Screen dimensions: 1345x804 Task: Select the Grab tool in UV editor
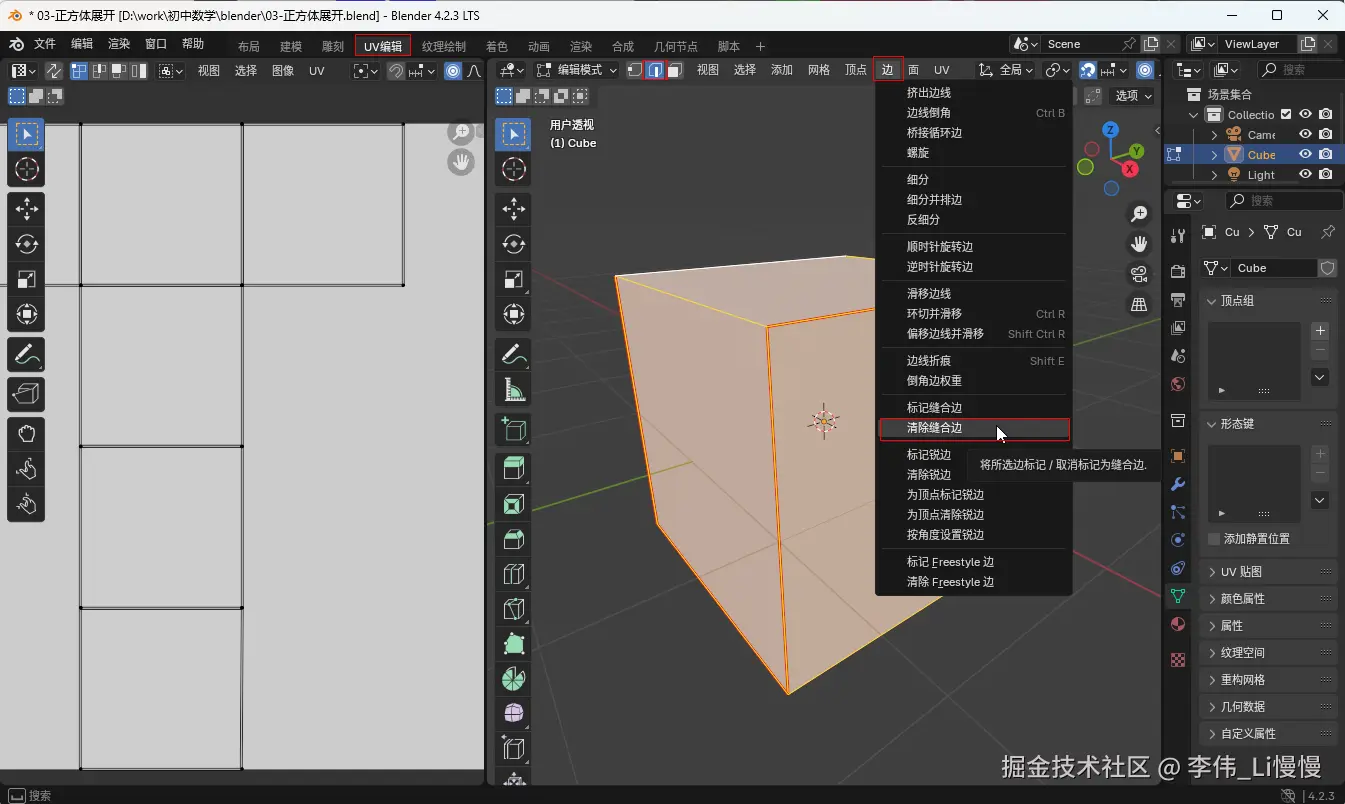pyautogui.click(x=26, y=433)
